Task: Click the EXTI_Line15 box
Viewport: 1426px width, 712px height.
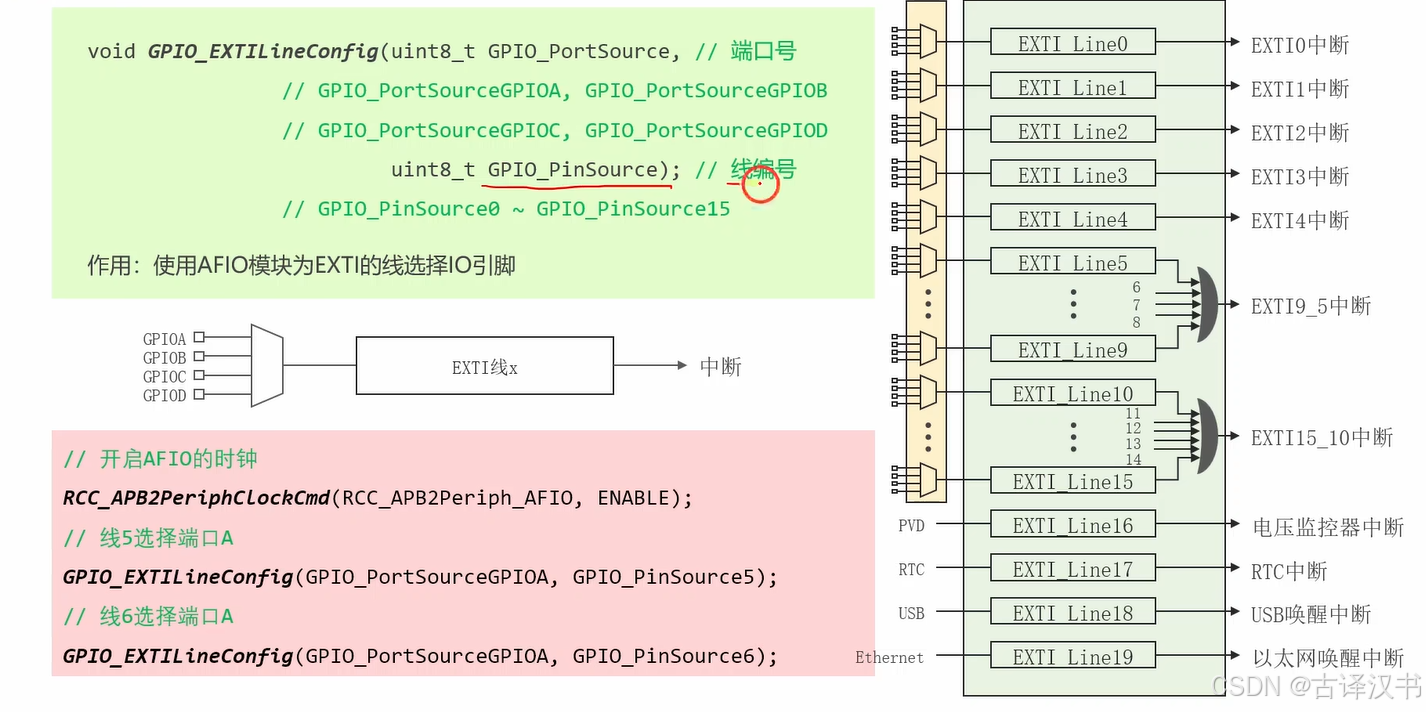Action: point(1073,481)
